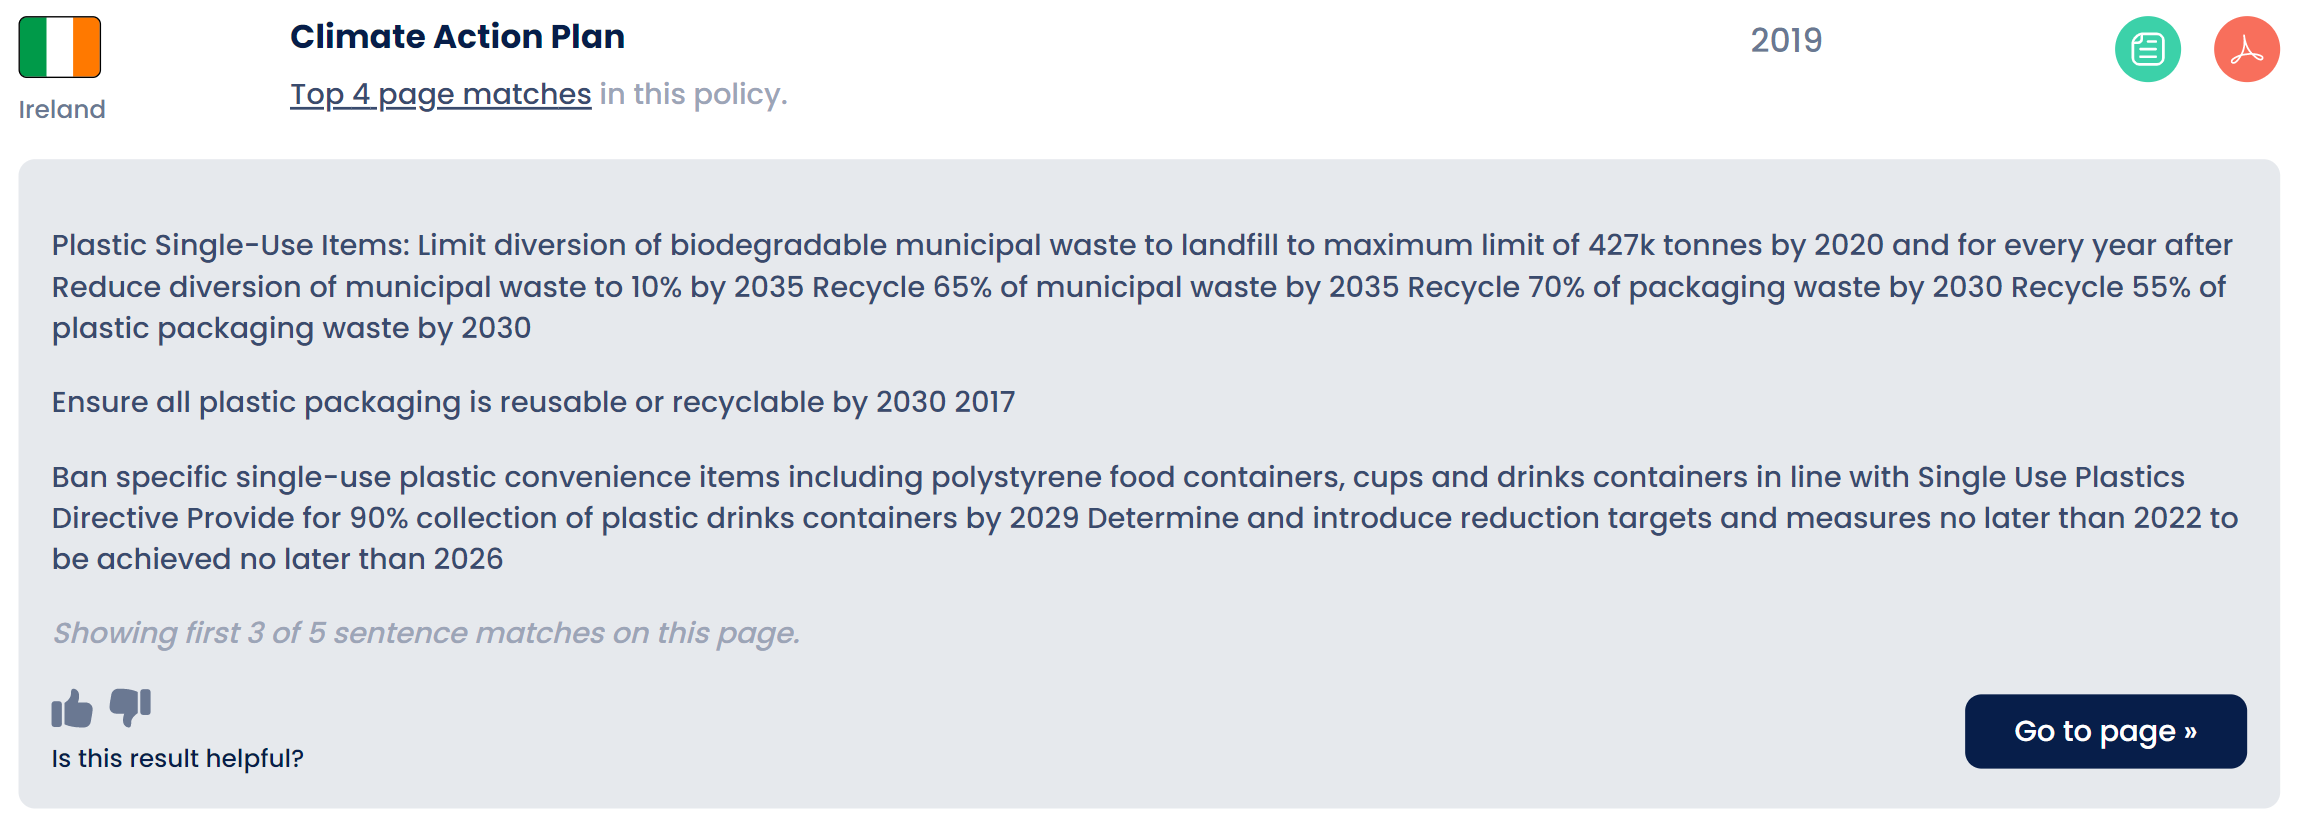Open the red PDF document icon
Image resolution: width=2299 pixels, height=819 pixels.
click(x=2246, y=49)
